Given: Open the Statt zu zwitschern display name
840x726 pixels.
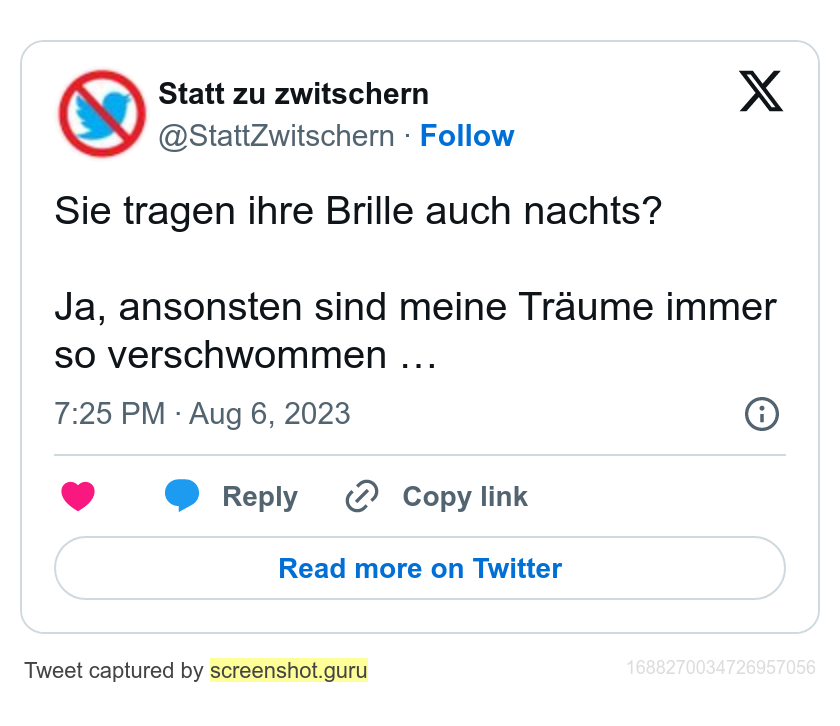Looking at the screenshot, I should coord(294,94).
